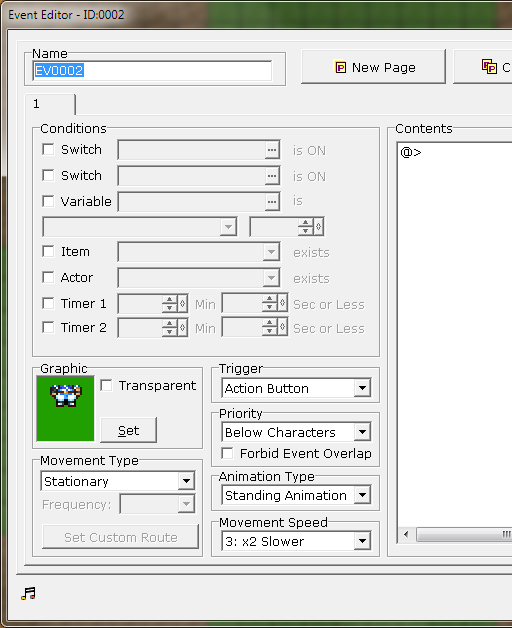Viewport: 512px width, 628px height.
Task: Toggle Forbid Event Overlap checkbox
Action: pyautogui.click(x=227, y=453)
